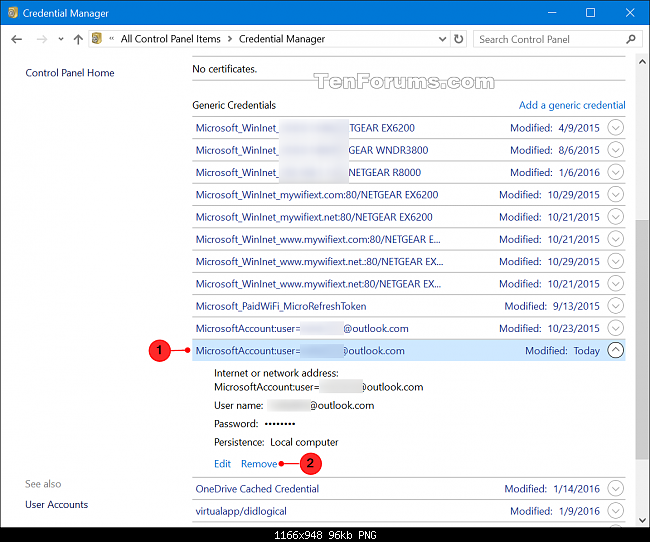Click the Control Panel icon in the address bar
Screen dimensions: 650x542
point(97,39)
